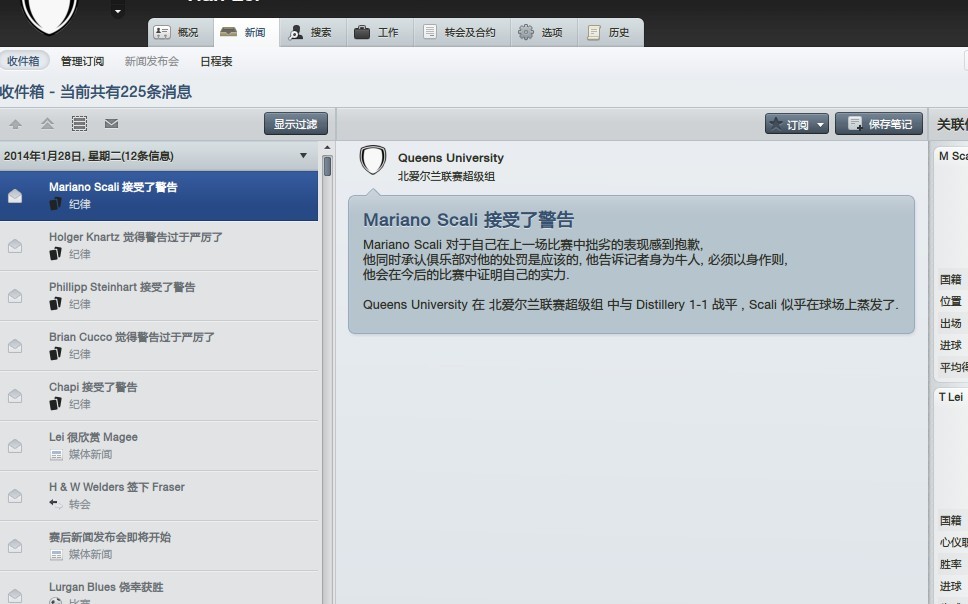Image resolution: width=968 pixels, height=604 pixels.
Task: Click open-envelope icon on H & W Welders row
Action: (x=15, y=496)
